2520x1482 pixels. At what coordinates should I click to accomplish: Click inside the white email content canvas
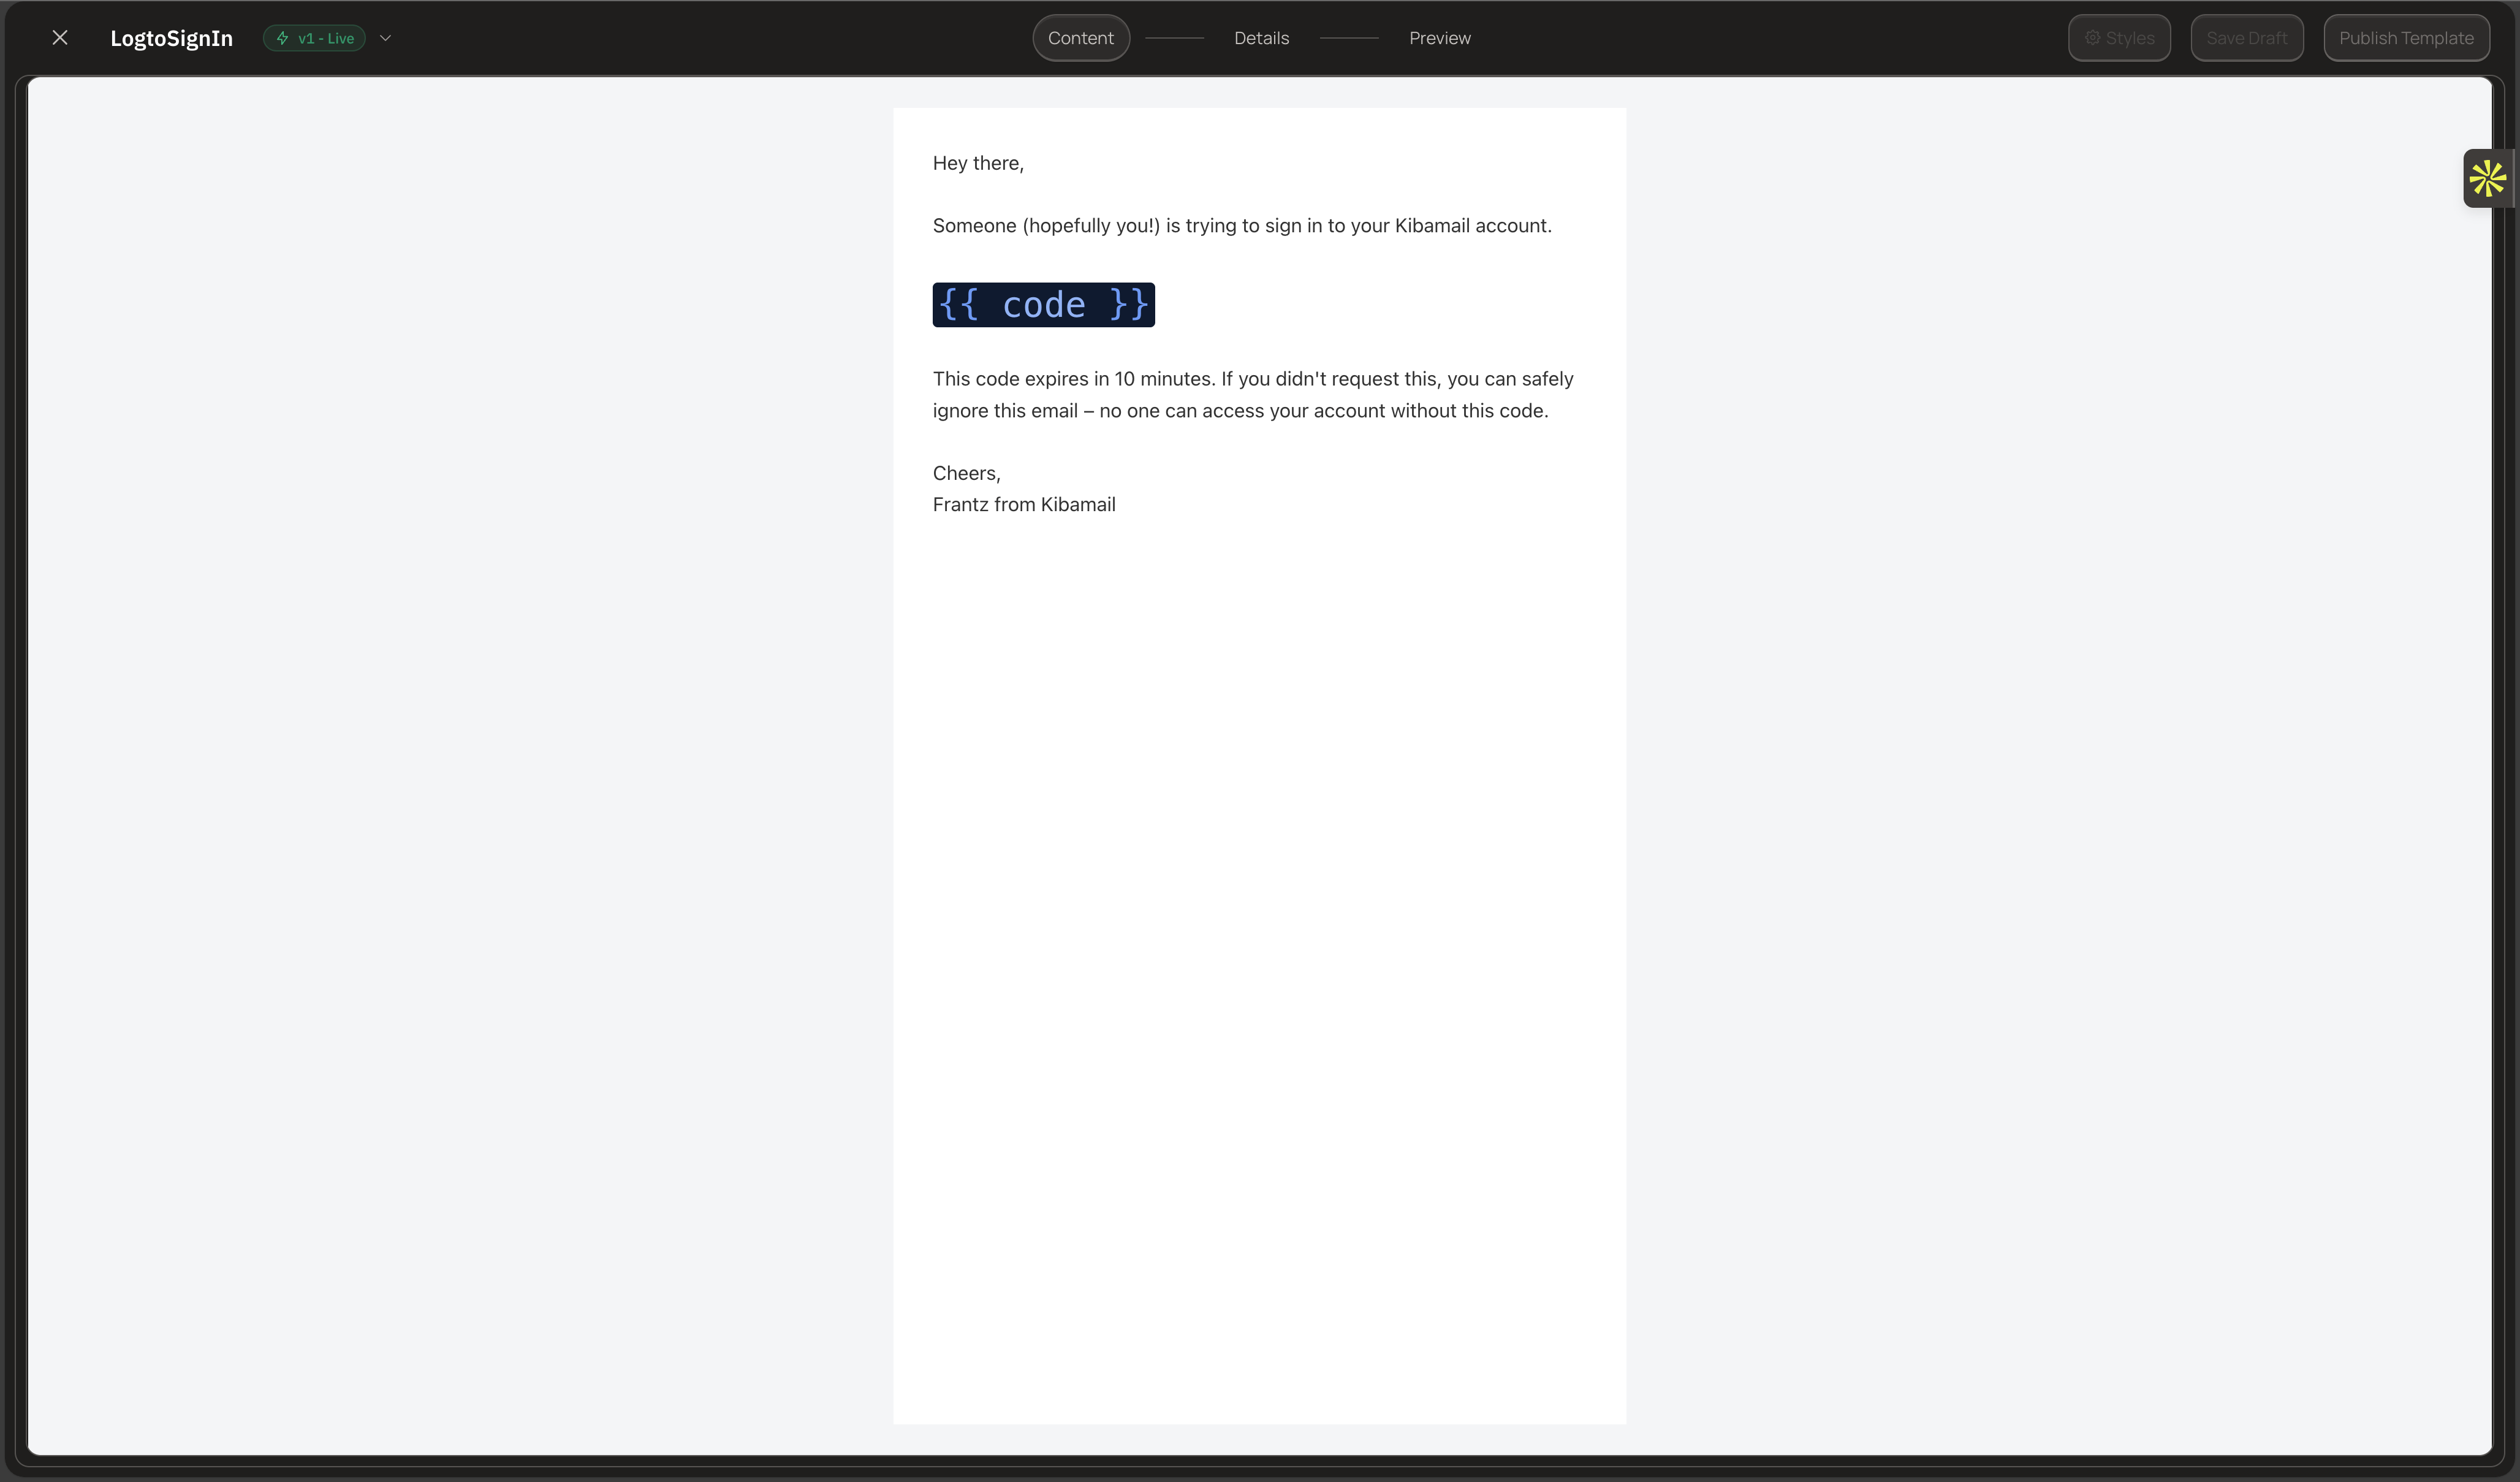click(1259, 900)
